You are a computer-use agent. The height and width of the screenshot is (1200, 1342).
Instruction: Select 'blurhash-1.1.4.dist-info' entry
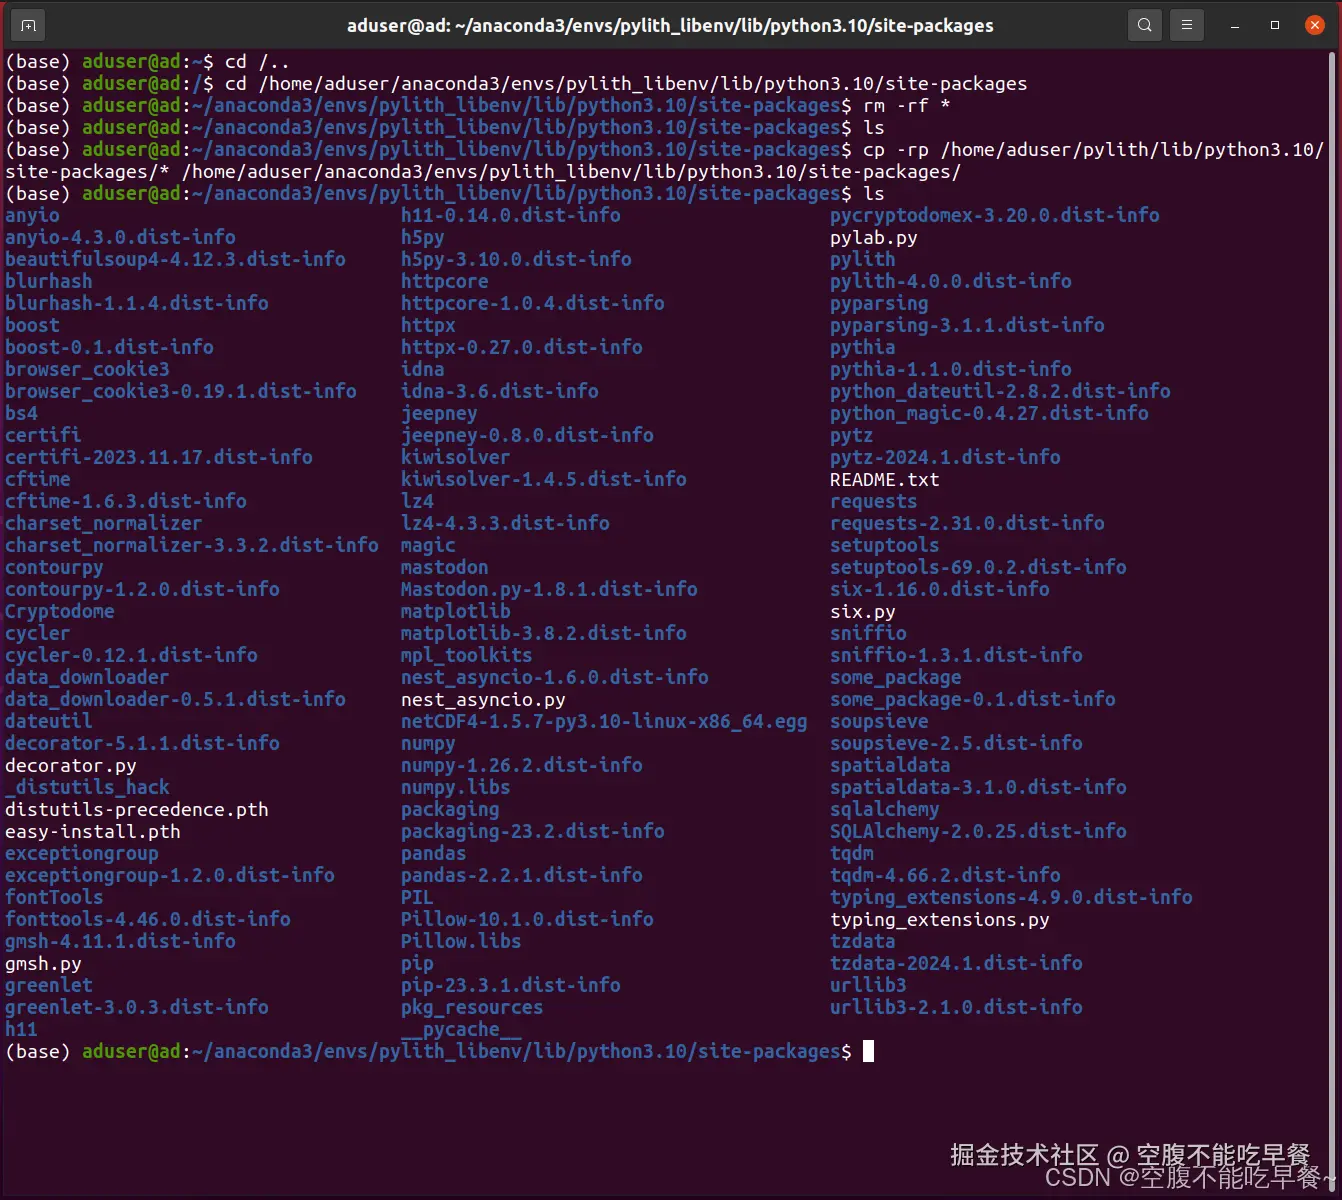(137, 303)
